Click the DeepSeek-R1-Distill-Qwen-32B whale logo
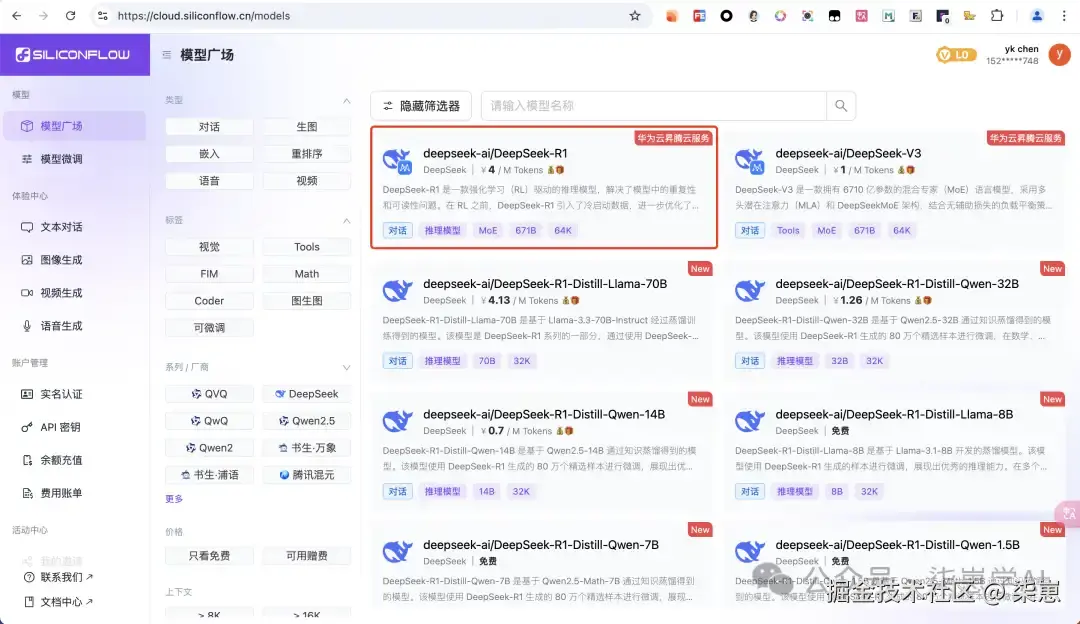1080x624 pixels. click(x=749, y=291)
